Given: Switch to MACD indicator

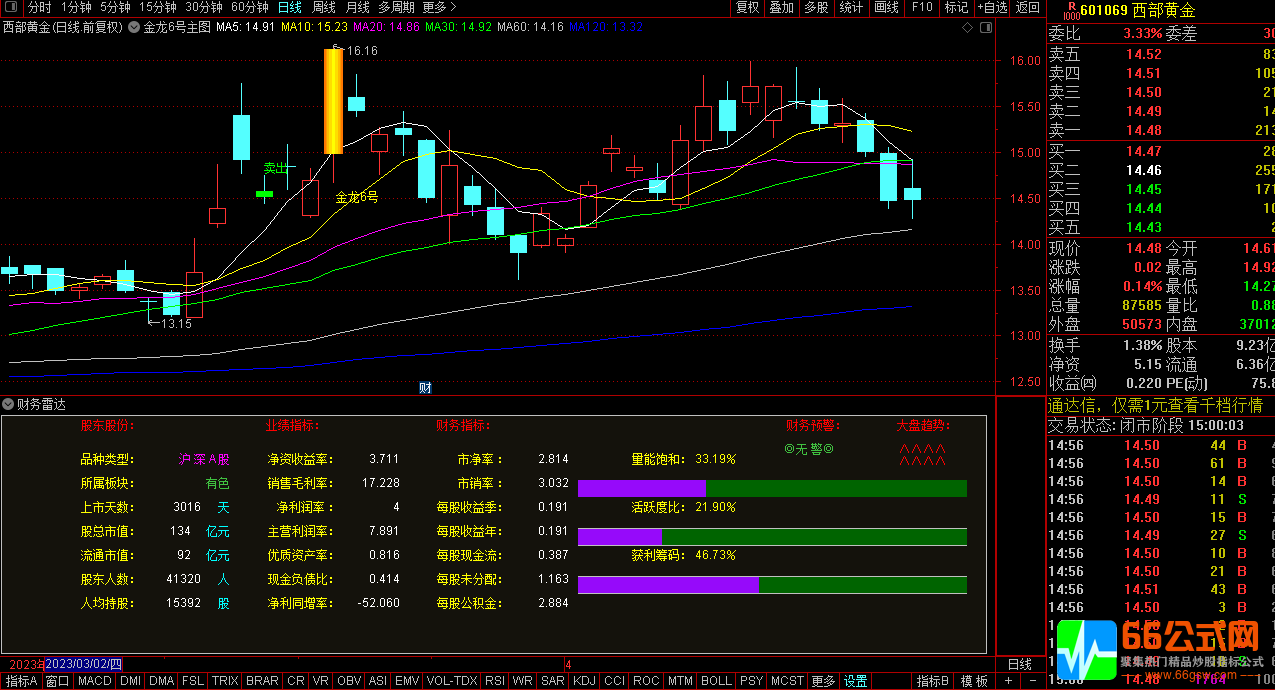Looking at the screenshot, I should point(95,681).
